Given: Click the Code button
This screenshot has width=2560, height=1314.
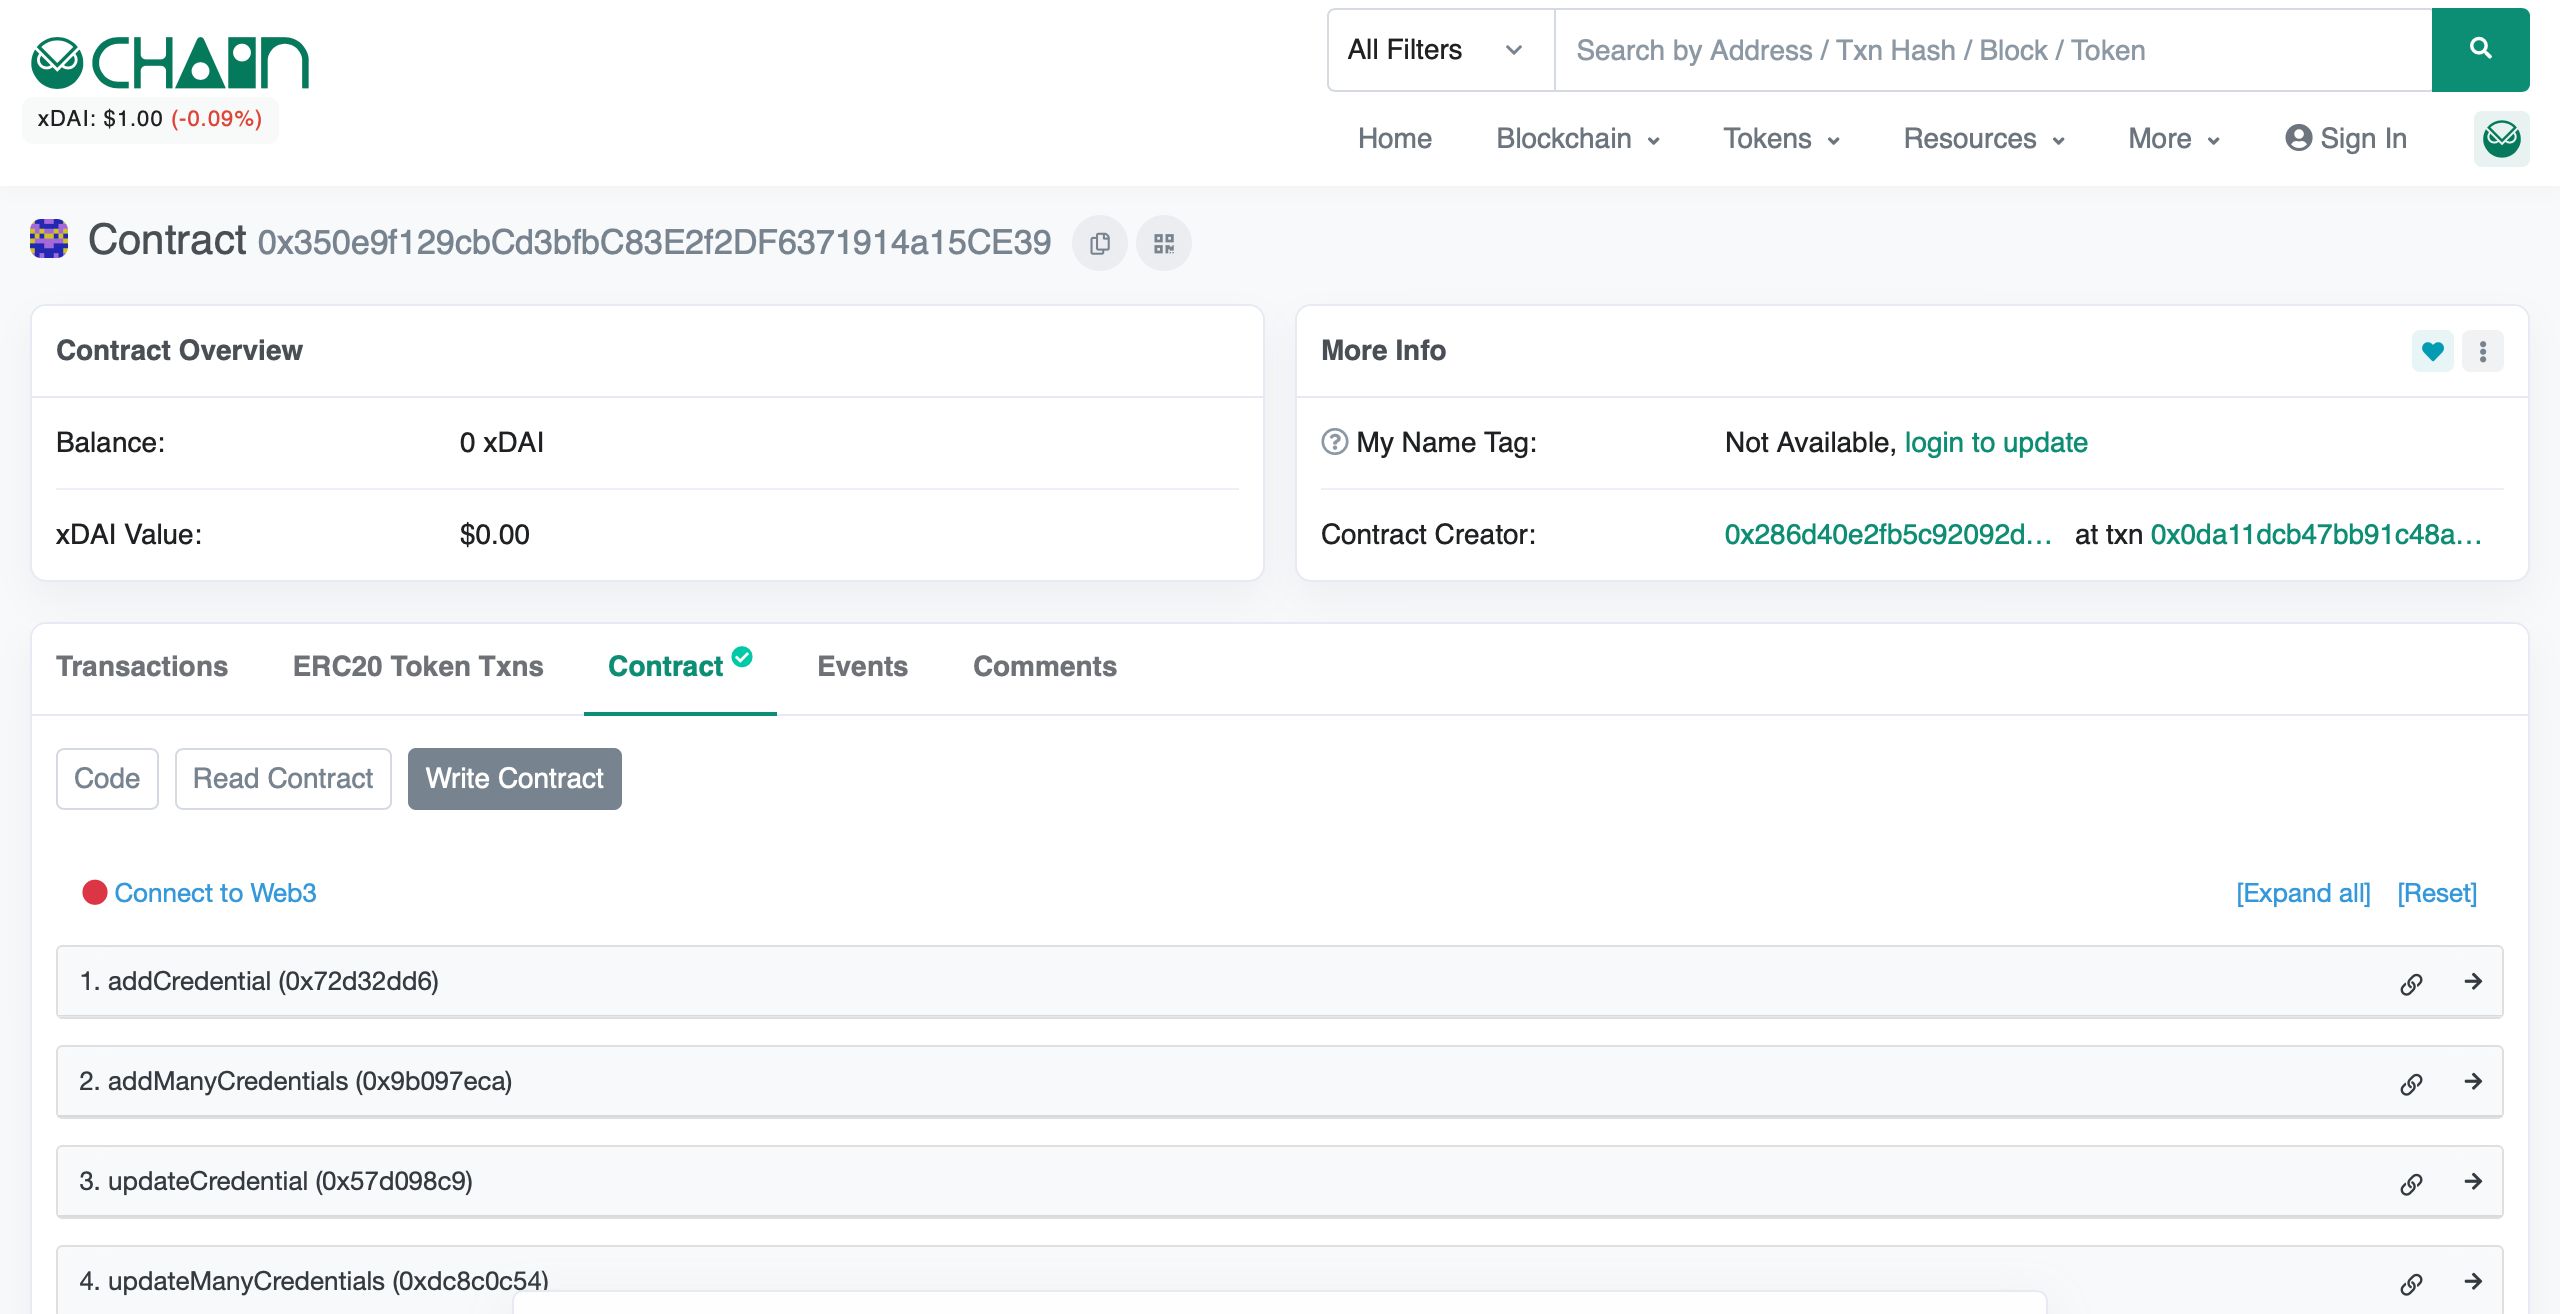Looking at the screenshot, I should [107, 778].
